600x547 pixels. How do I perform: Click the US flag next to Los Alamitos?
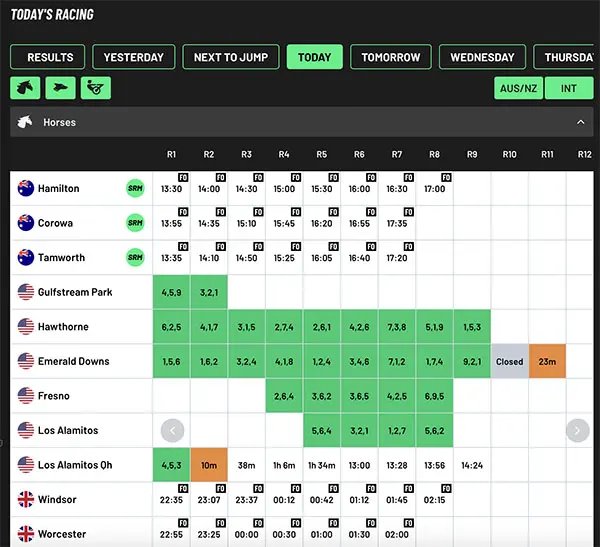[26, 430]
